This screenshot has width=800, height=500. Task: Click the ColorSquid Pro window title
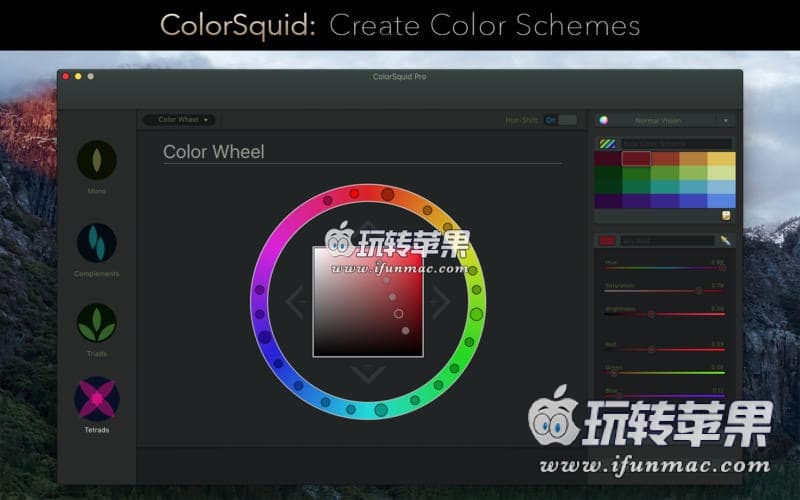pyautogui.click(x=399, y=77)
